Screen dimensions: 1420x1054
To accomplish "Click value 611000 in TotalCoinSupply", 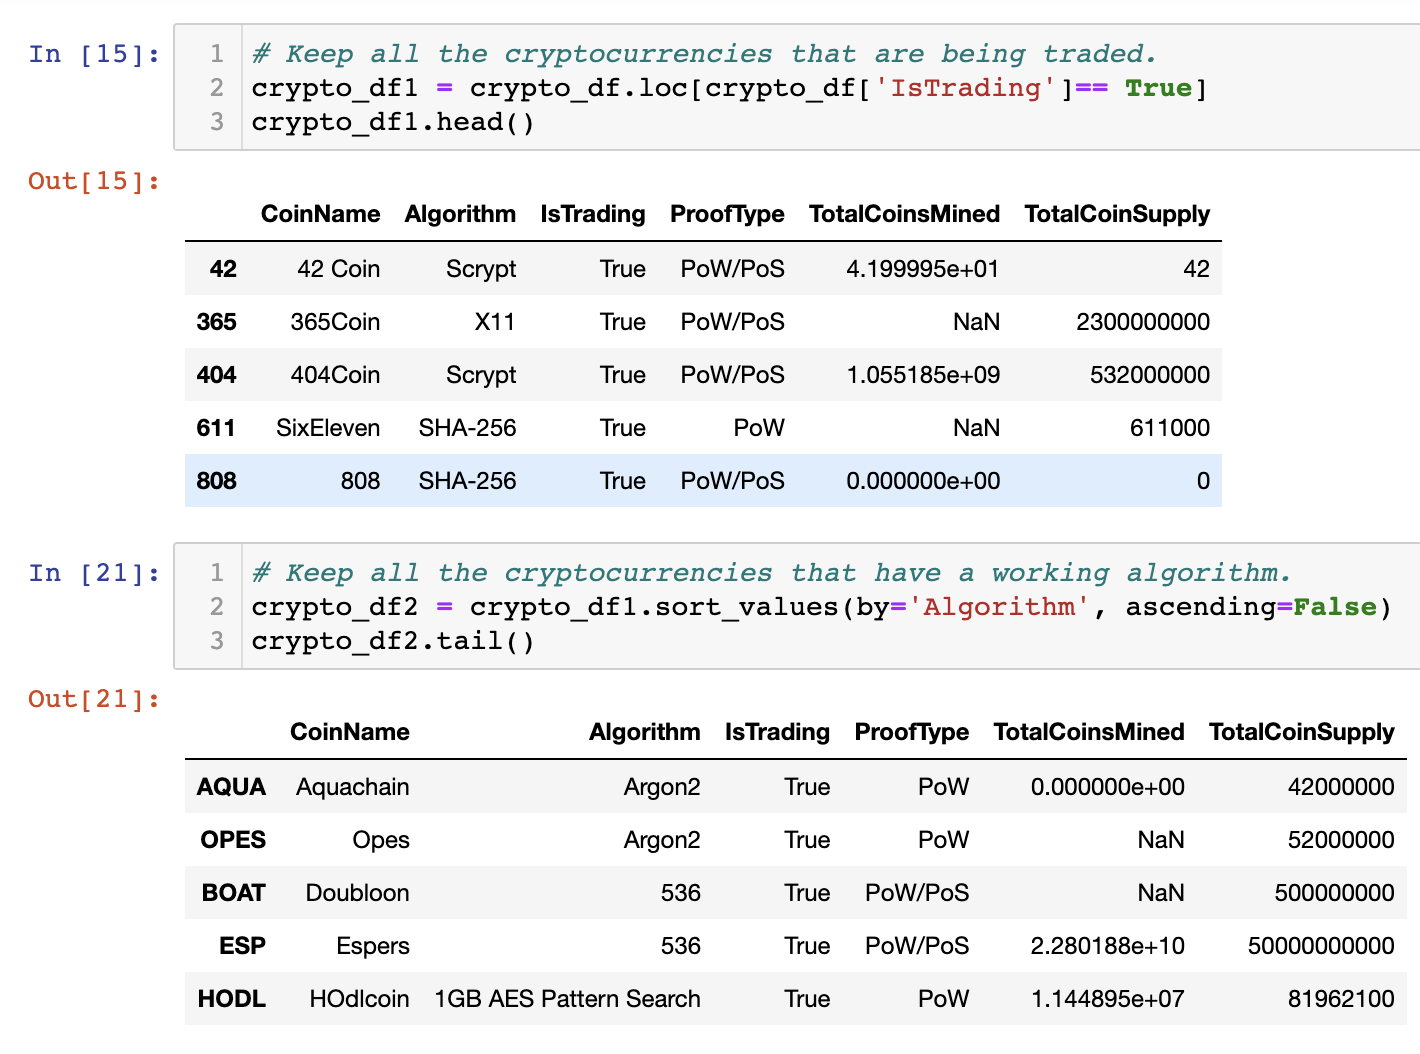I will tap(1170, 428).
